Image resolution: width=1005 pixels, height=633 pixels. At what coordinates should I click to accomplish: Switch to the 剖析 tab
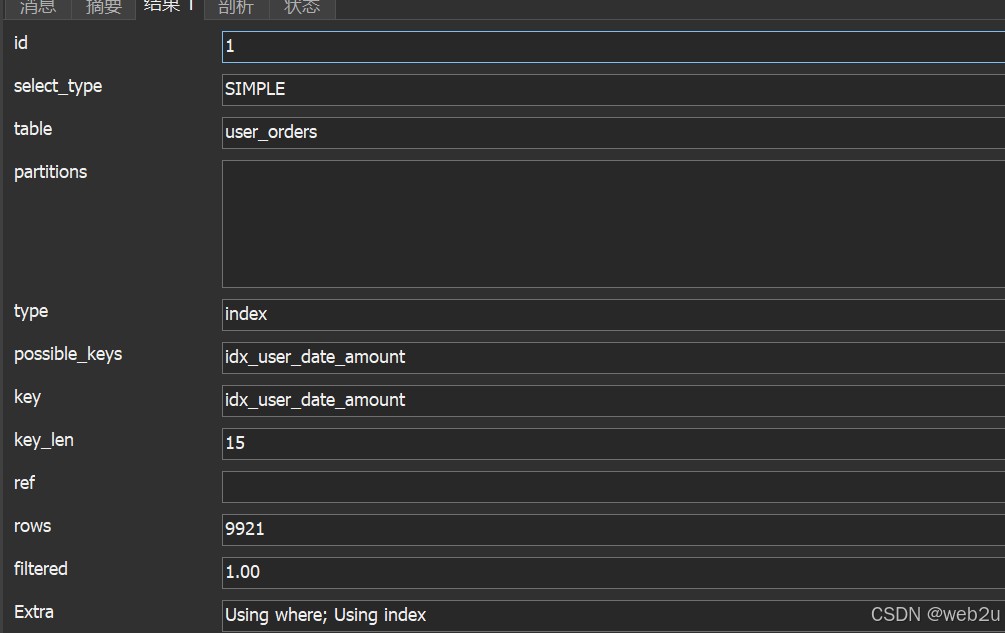[236, 8]
